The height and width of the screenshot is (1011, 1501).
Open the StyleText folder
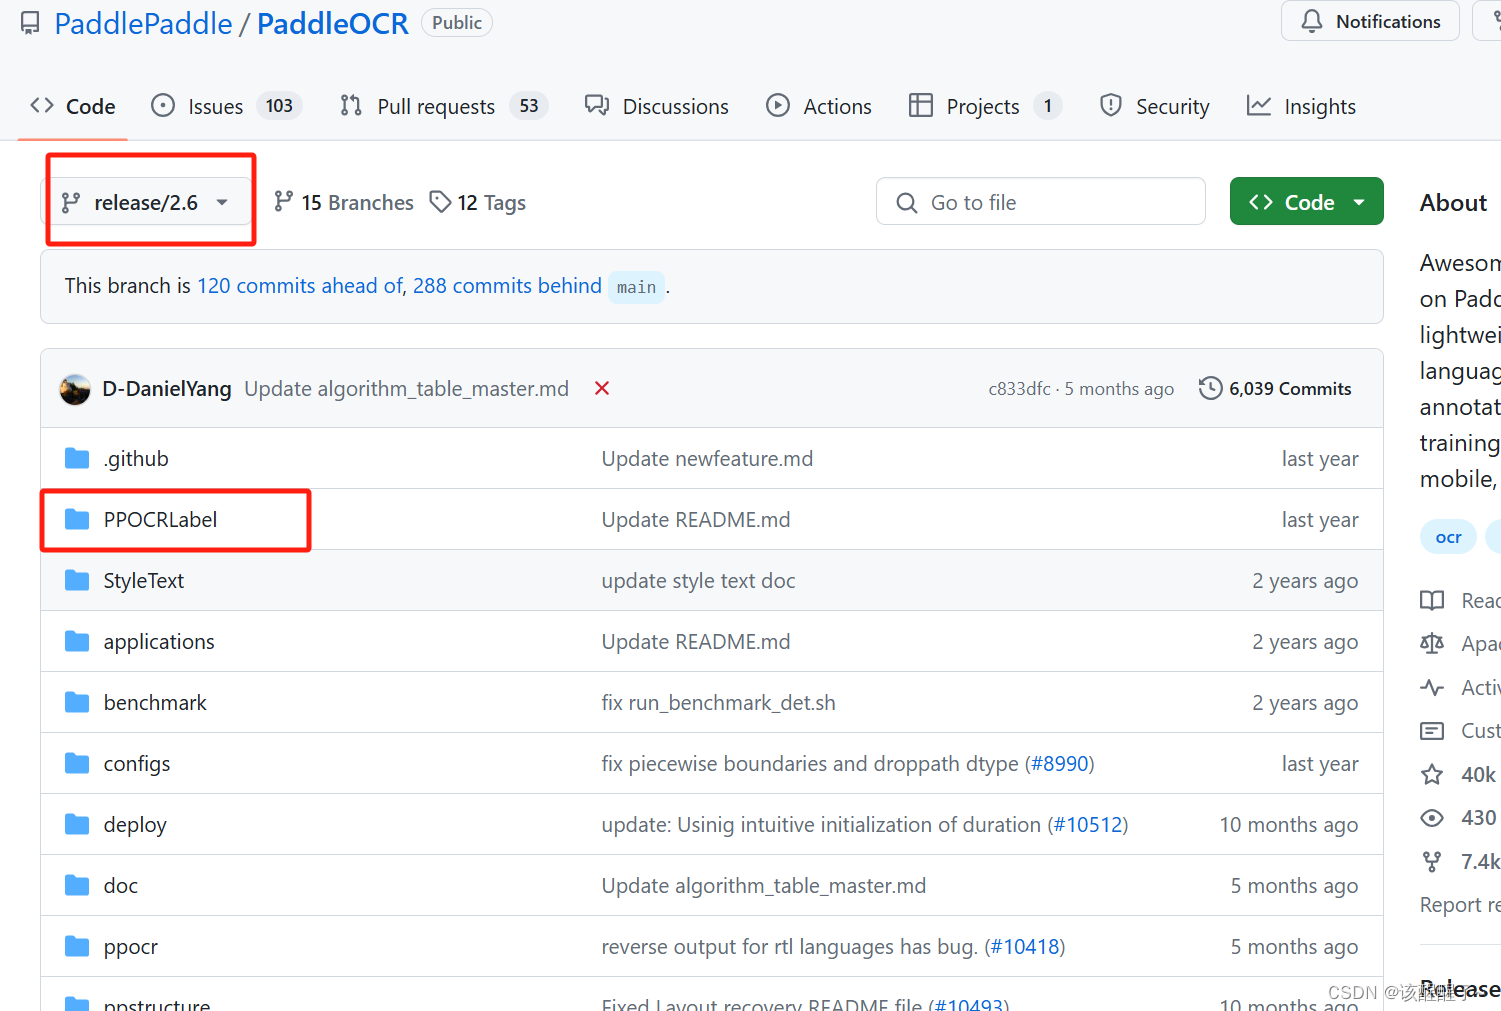143,581
